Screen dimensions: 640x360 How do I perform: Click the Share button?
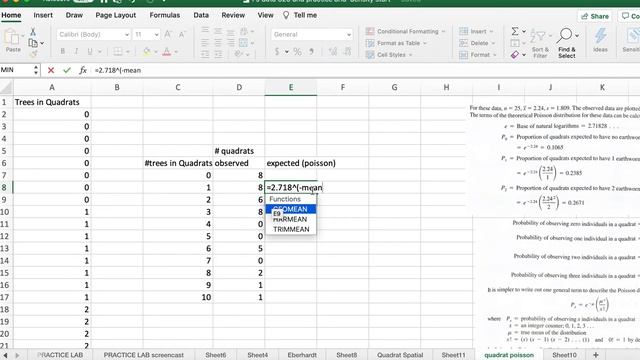coord(595,16)
